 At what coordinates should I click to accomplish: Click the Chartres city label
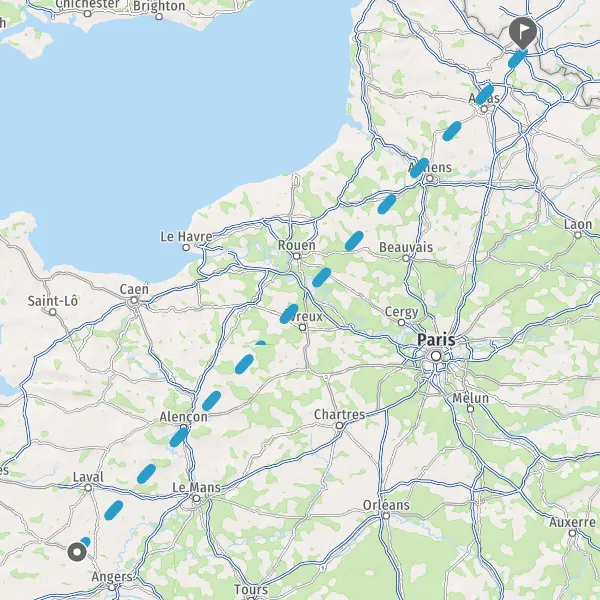coord(339,414)
